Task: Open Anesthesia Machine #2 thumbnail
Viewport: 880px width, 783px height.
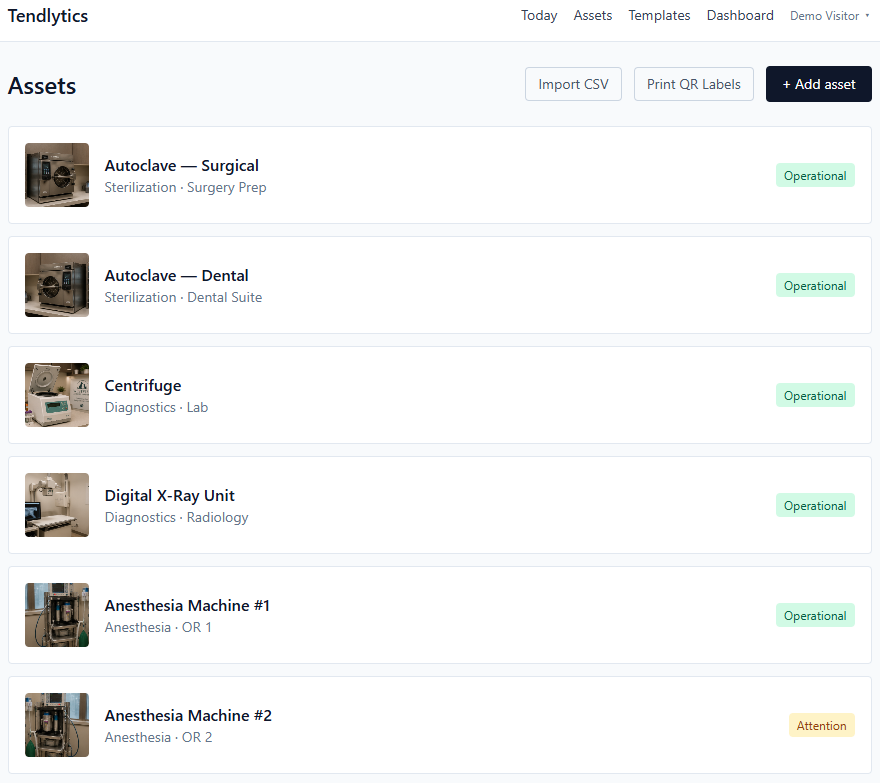Action: (57, 725)
